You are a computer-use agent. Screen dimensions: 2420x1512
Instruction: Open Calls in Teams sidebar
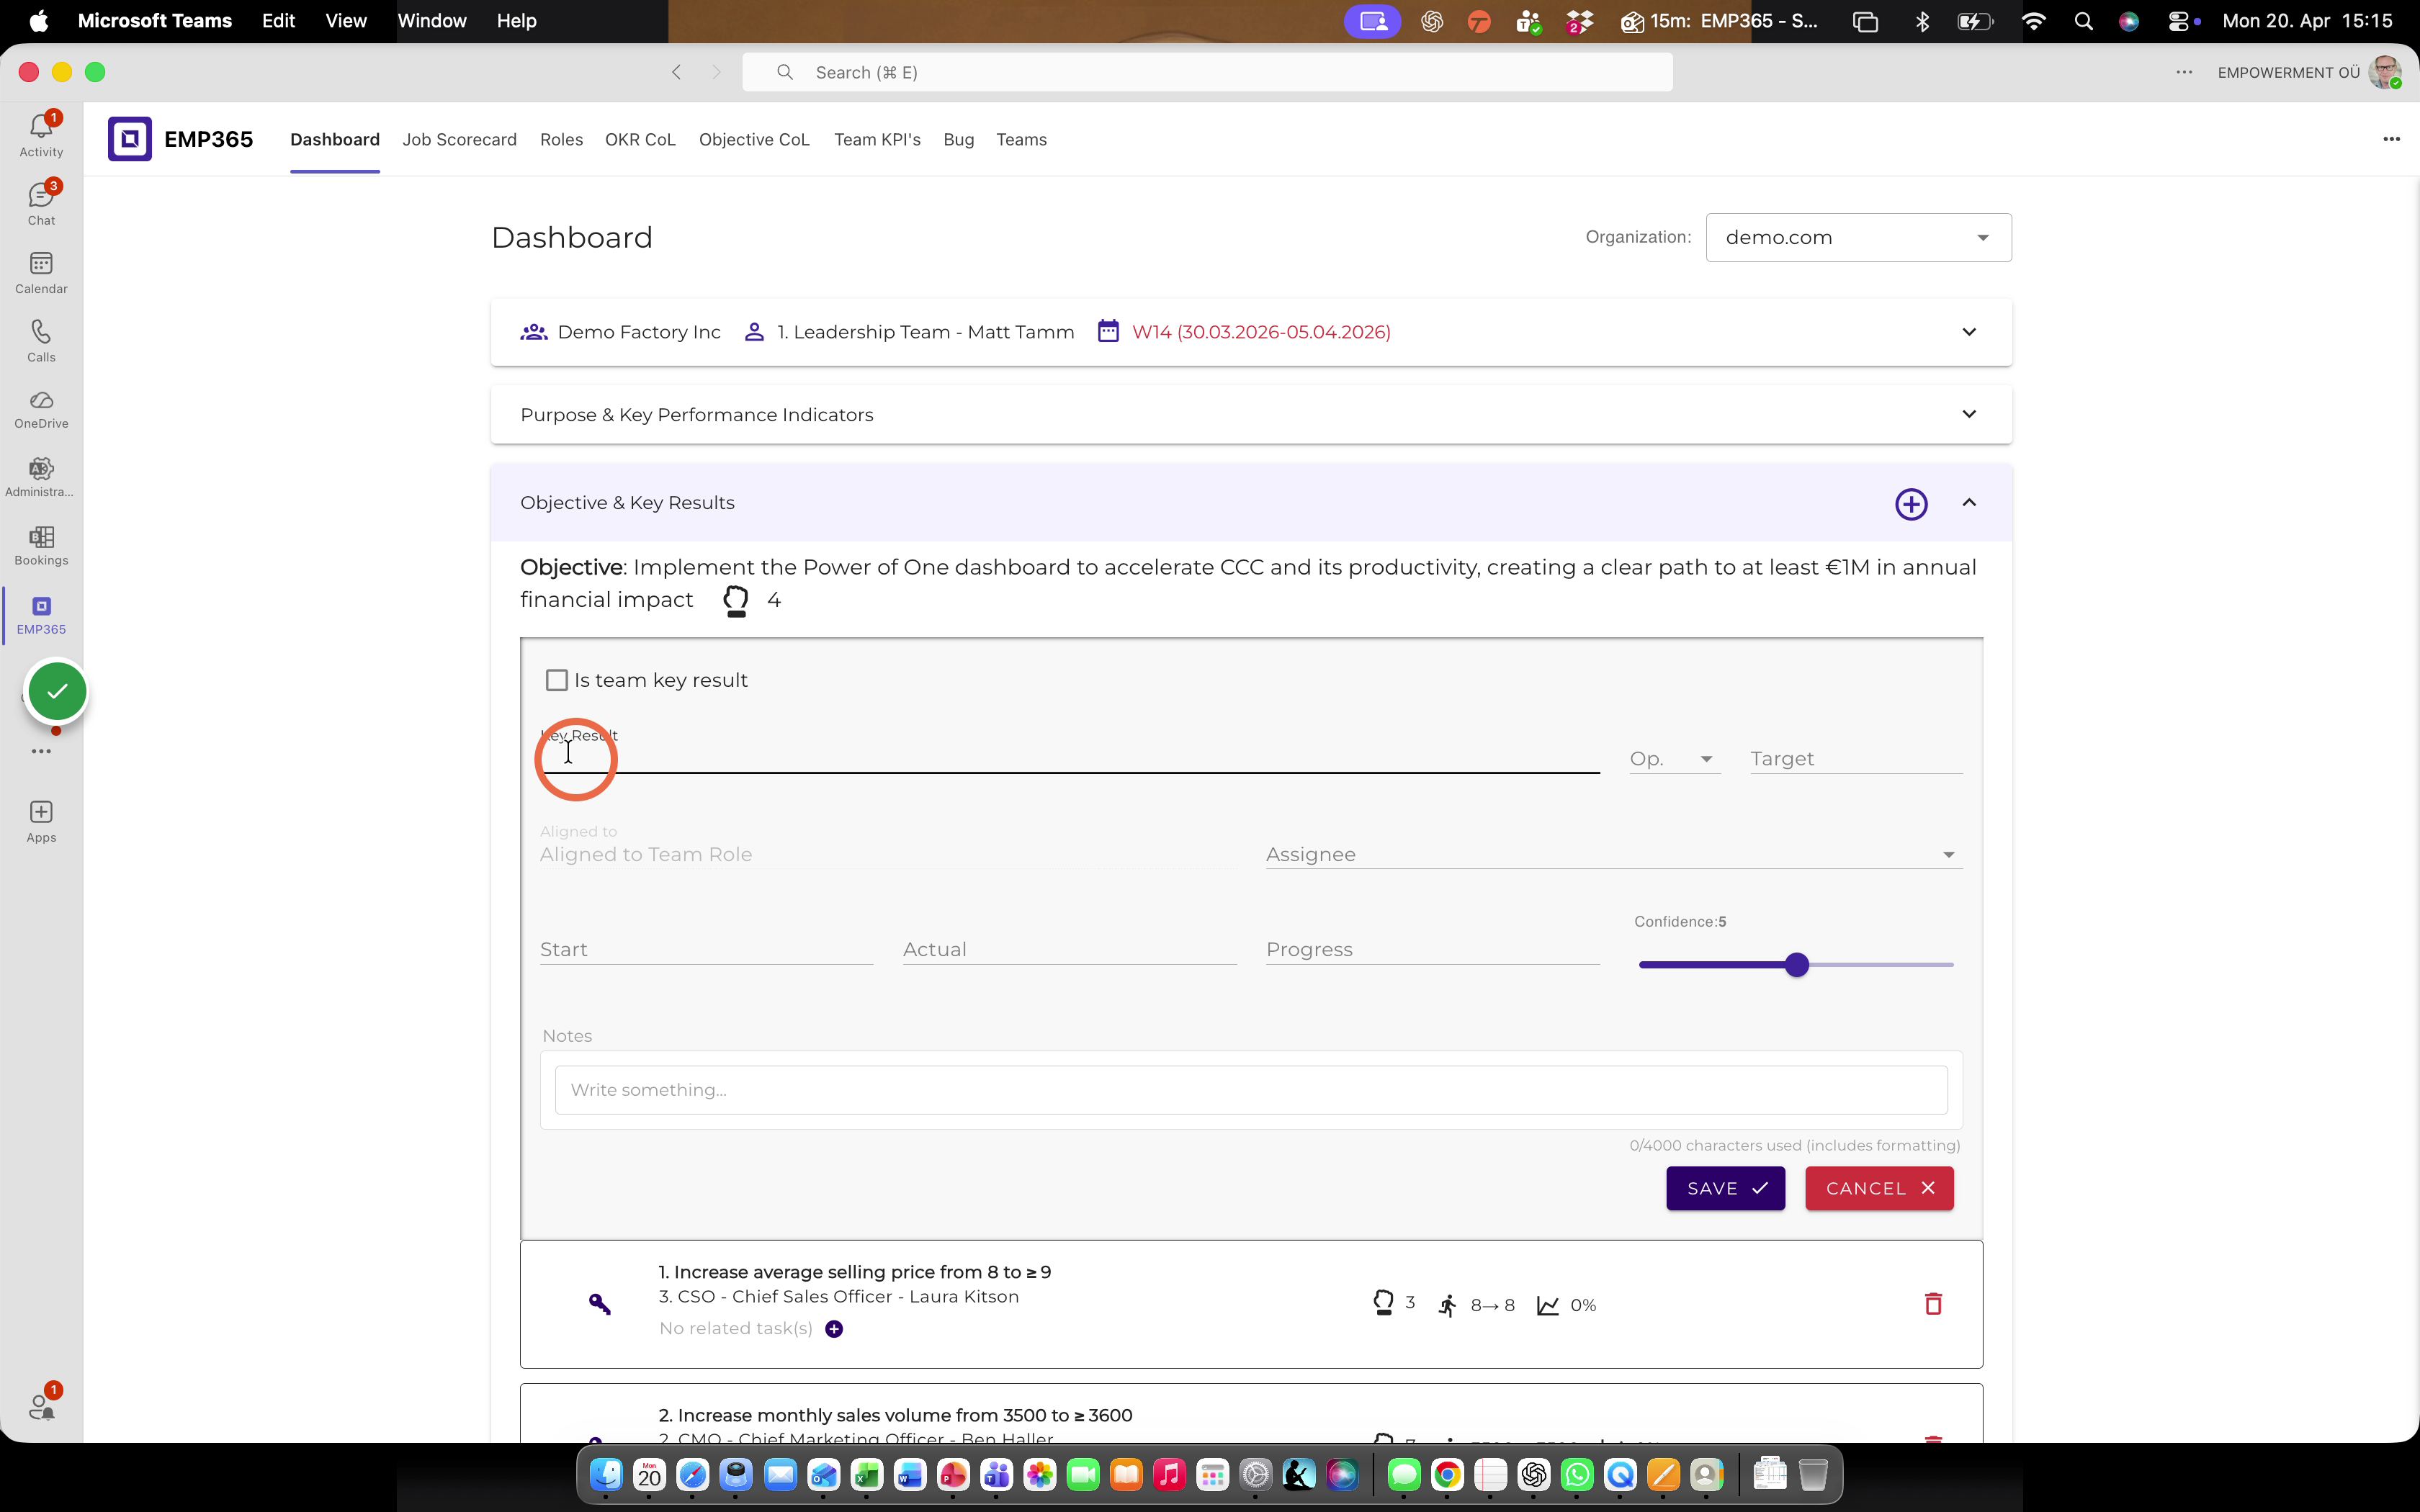41,340
